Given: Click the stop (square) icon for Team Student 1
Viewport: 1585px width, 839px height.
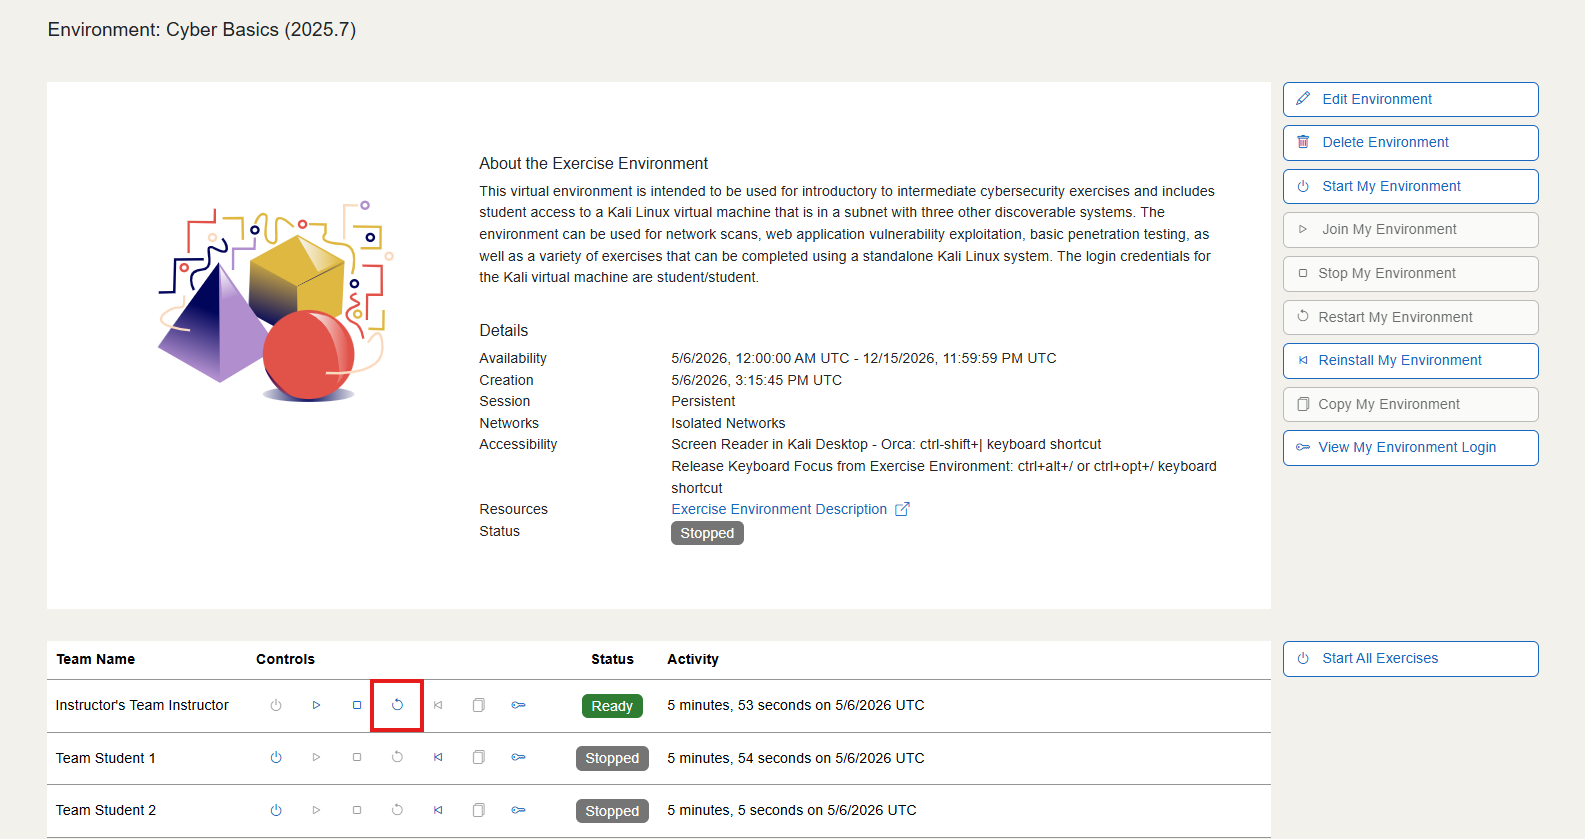Looking at the screenshot, I should tap(357, 757).
